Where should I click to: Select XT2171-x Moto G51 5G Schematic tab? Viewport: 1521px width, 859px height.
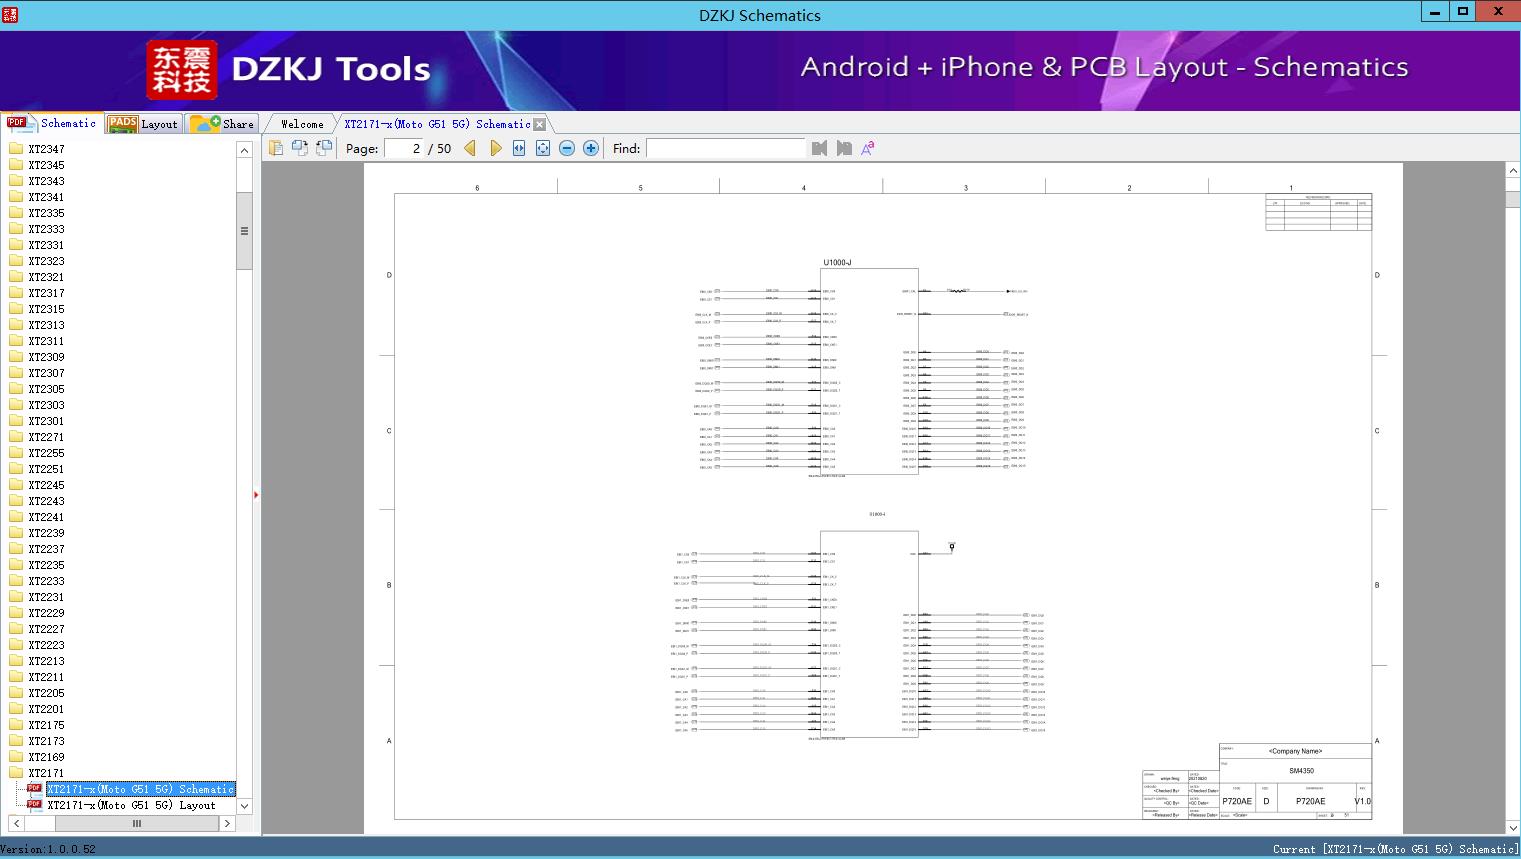tap(437, 124)
